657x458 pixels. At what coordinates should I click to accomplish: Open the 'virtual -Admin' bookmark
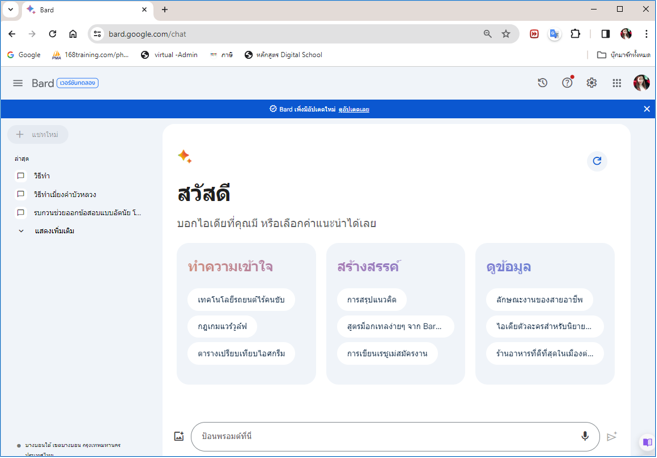point(169,55)
